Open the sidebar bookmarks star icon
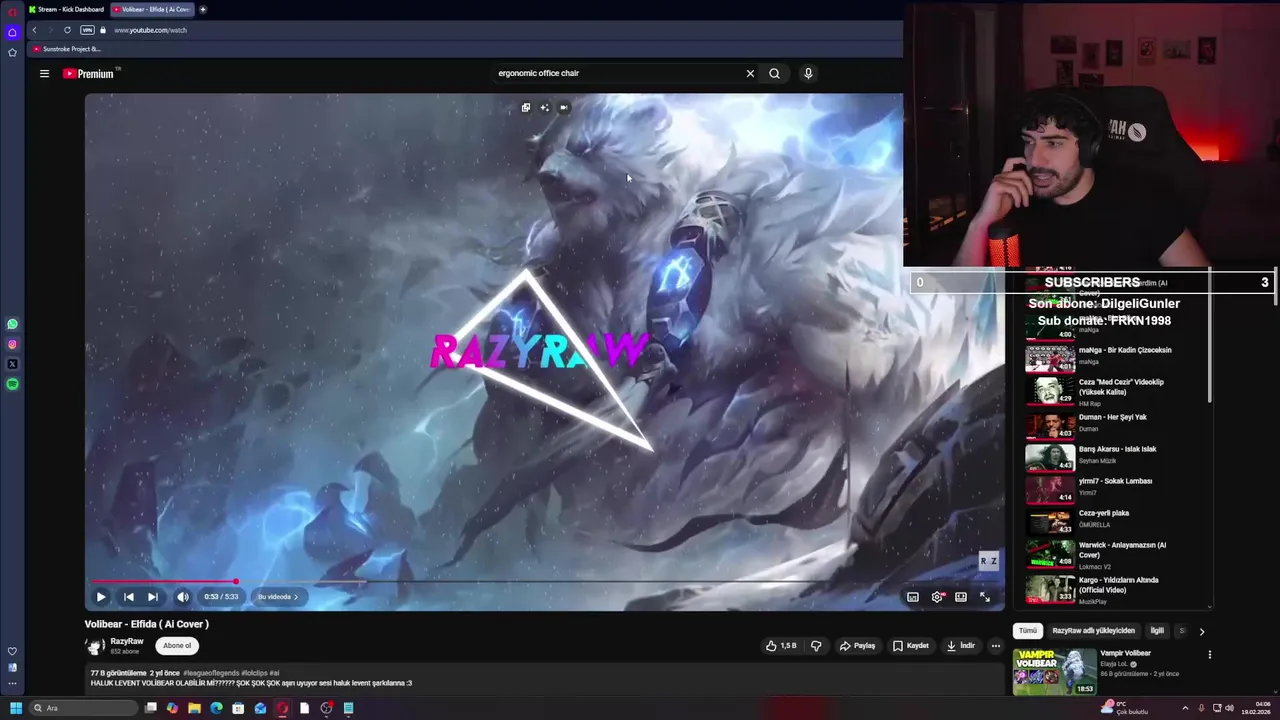Viewport: 1280px width, 720px height. click(12, 52)
